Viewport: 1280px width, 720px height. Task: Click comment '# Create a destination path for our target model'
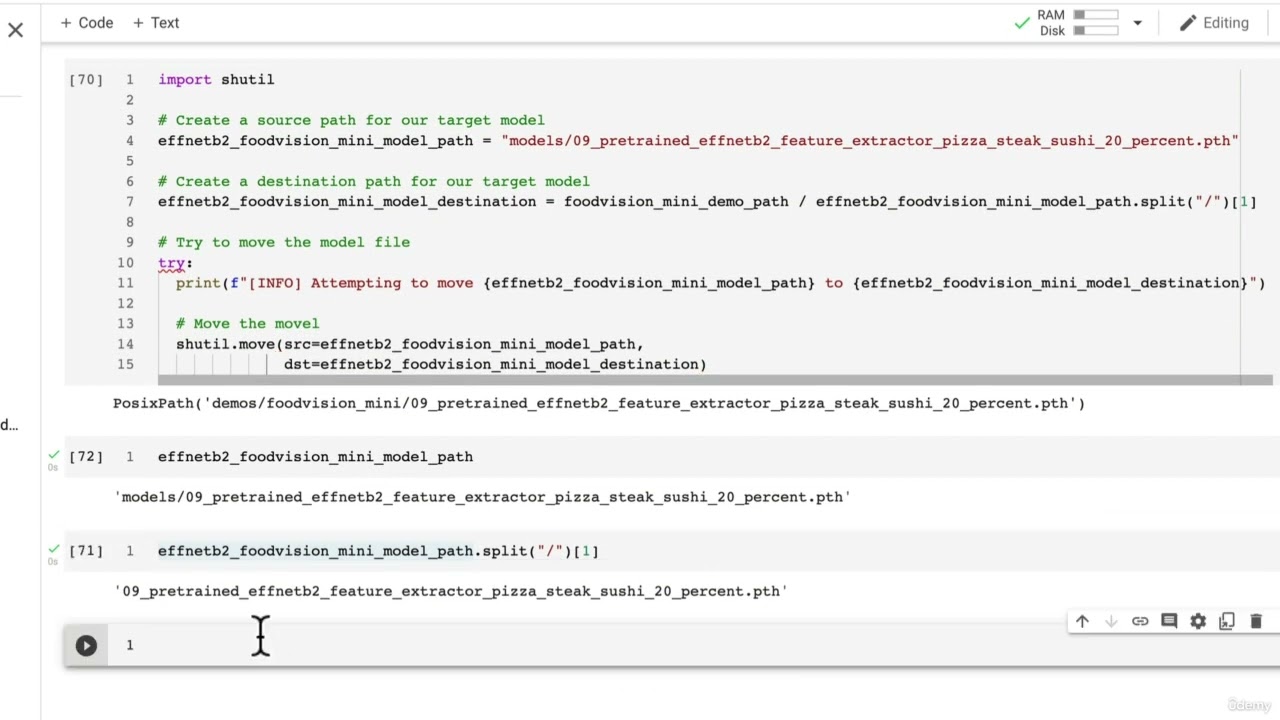click(374, 181)
